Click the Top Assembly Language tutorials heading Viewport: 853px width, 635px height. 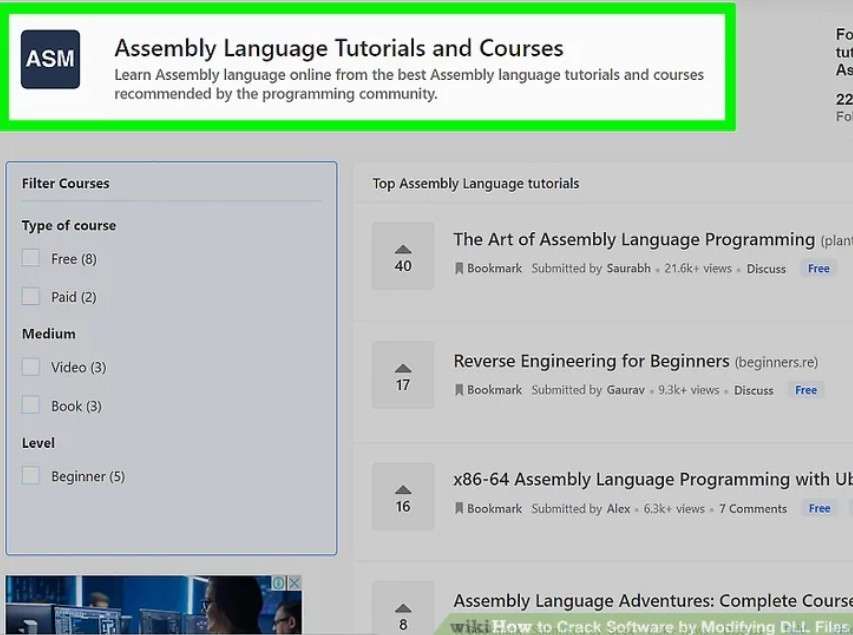pyautogui.click(x=475, y=184)
